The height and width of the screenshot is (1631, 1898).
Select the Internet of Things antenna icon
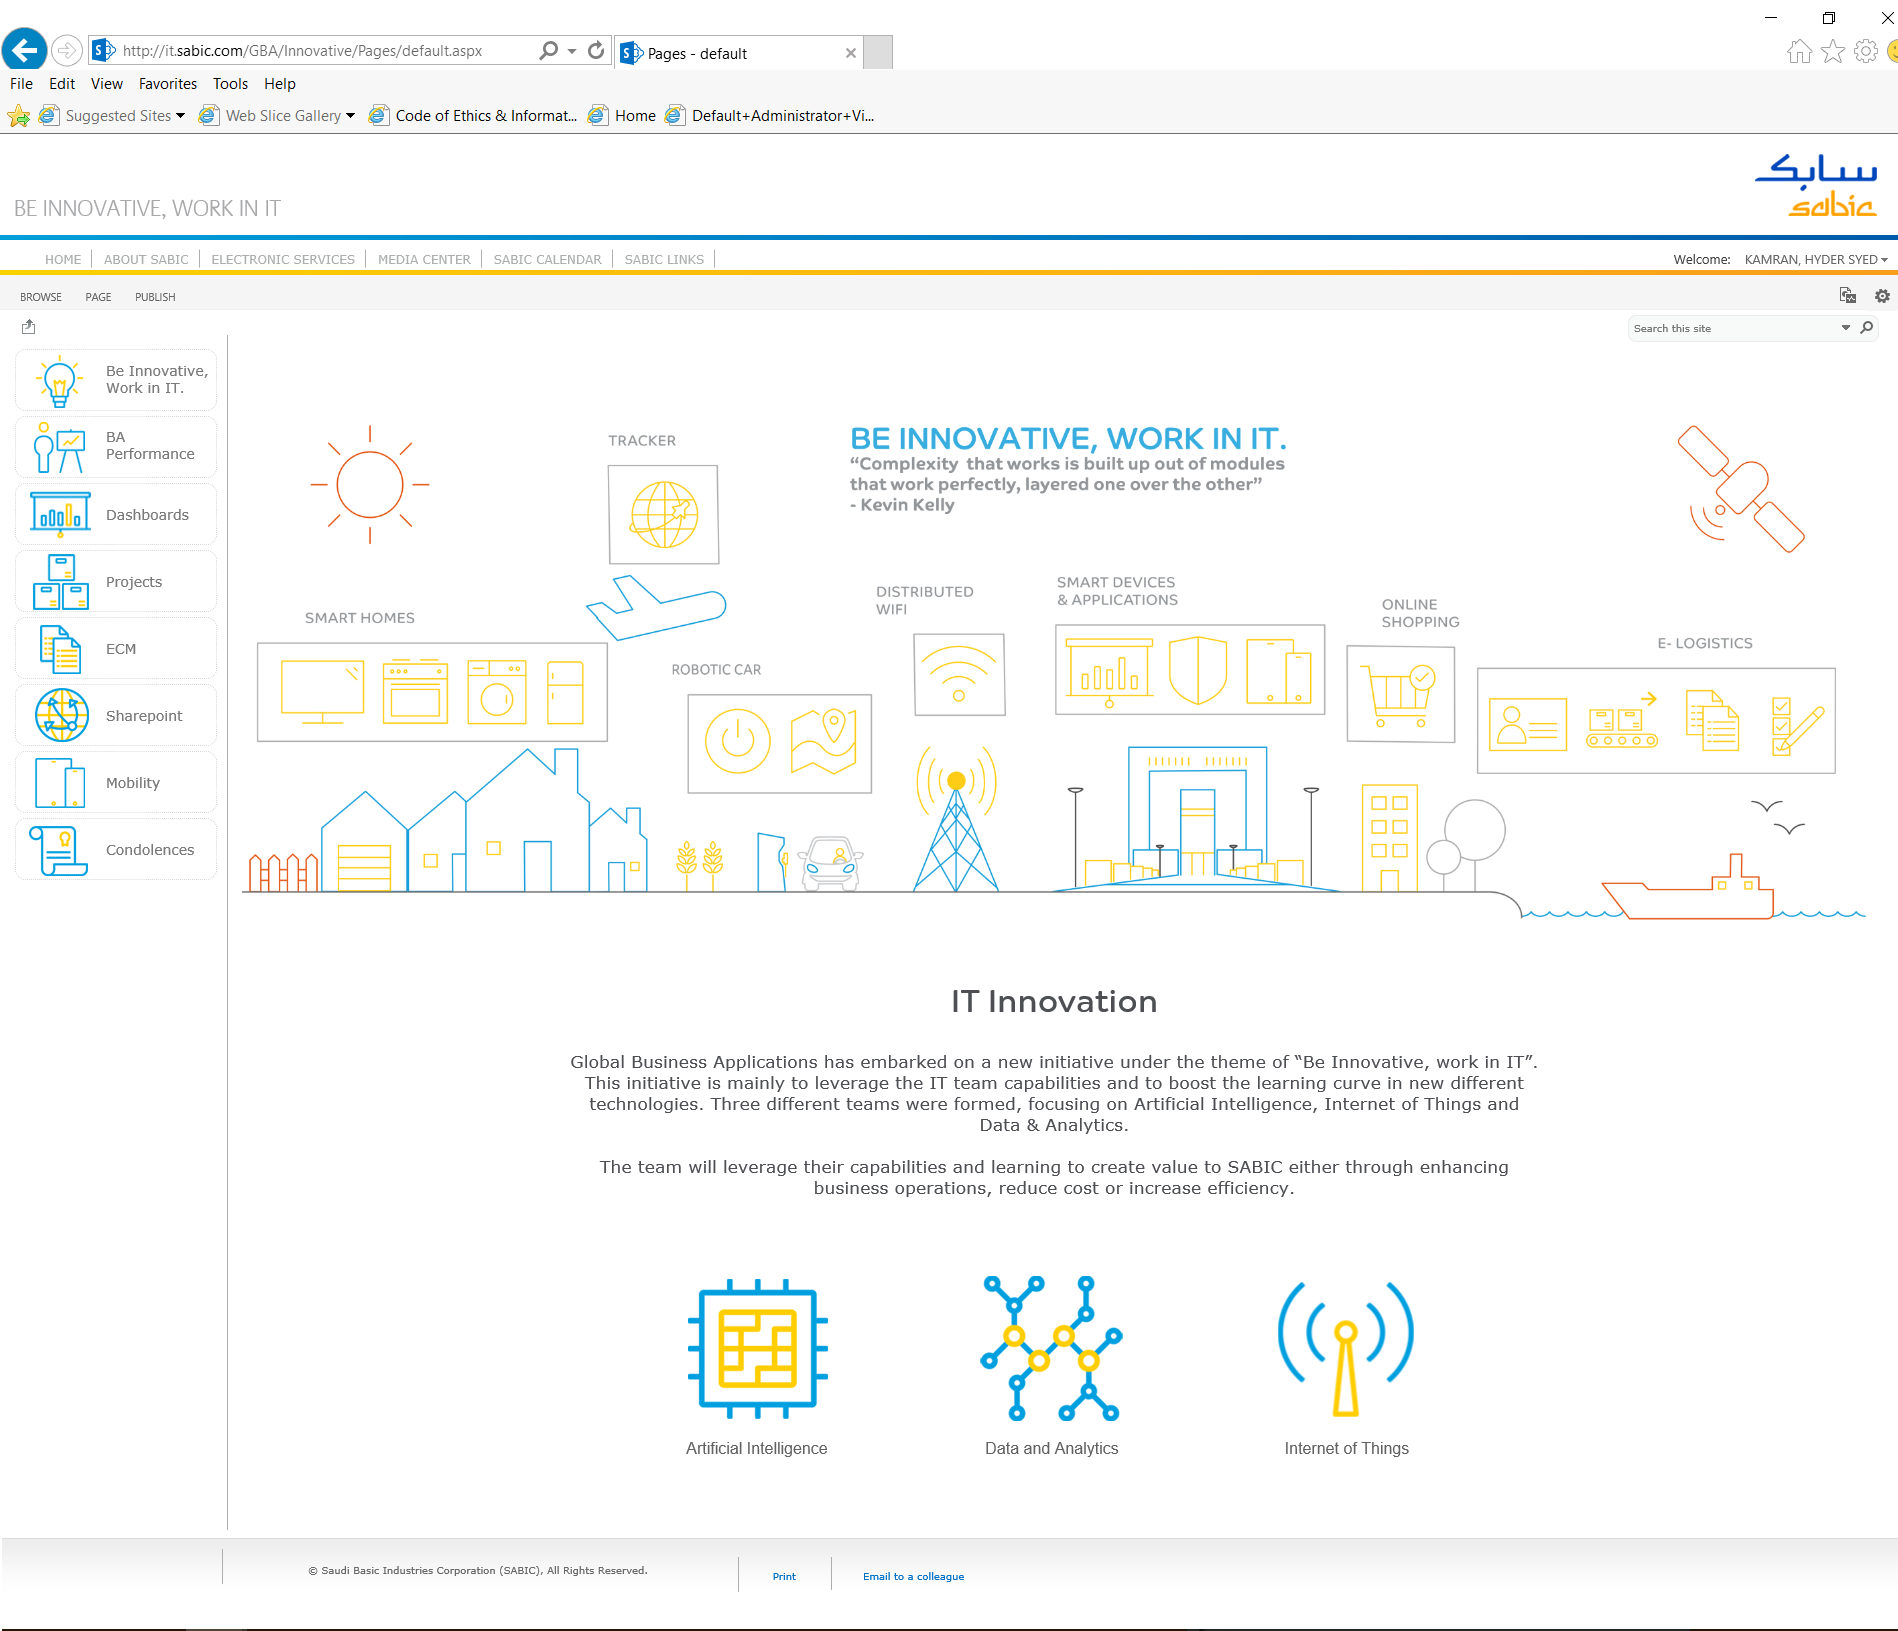pyautogui.click(x=1346, y=1348)
